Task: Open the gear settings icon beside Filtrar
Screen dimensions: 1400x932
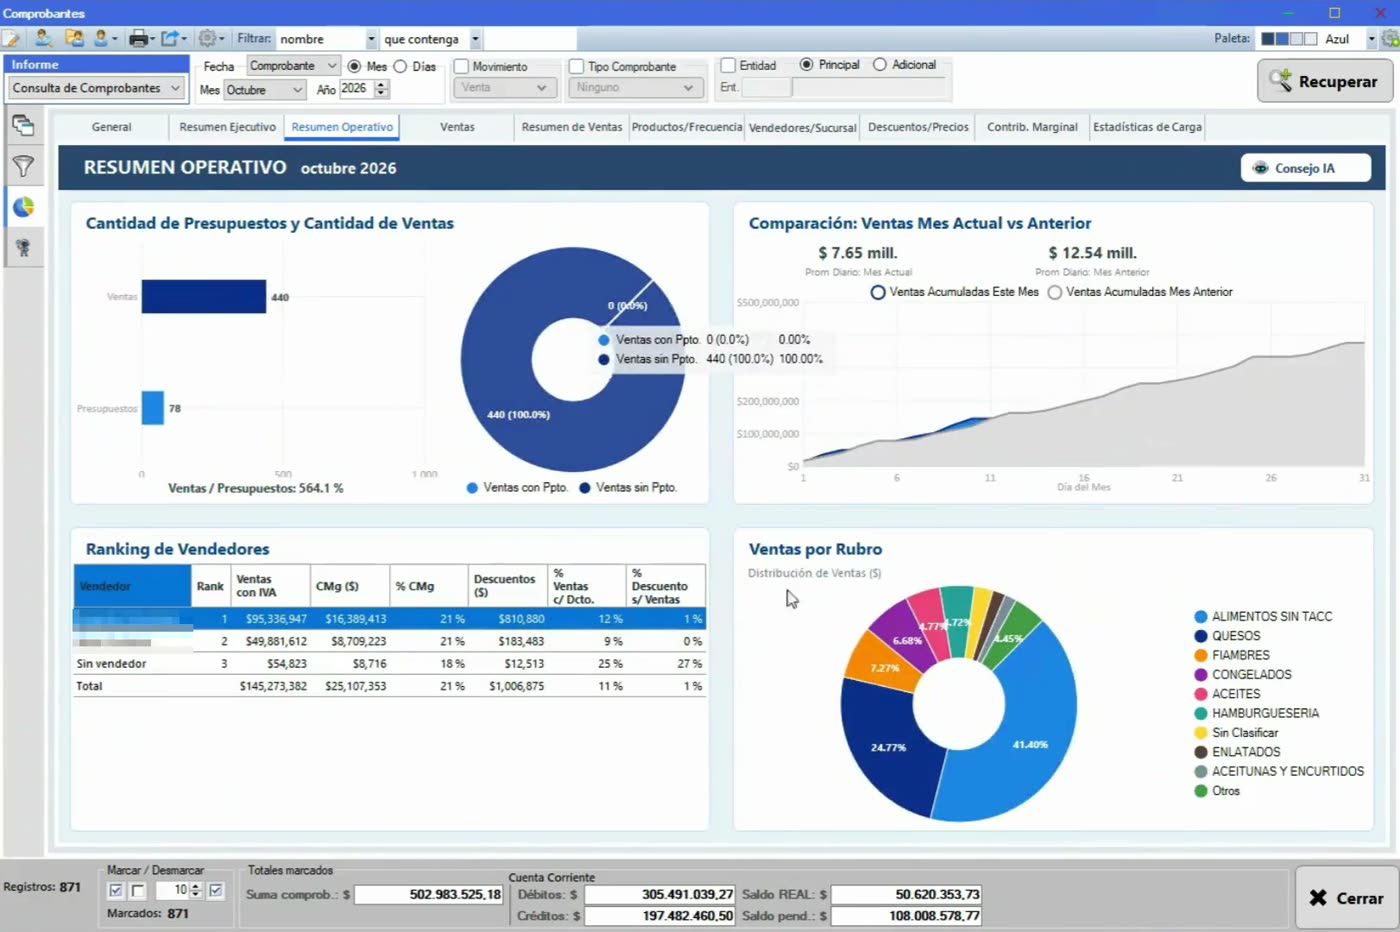Action: [207, 39]
